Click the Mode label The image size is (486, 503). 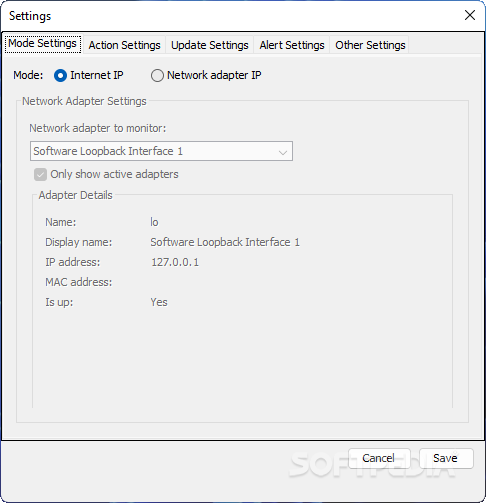[28, 75]
